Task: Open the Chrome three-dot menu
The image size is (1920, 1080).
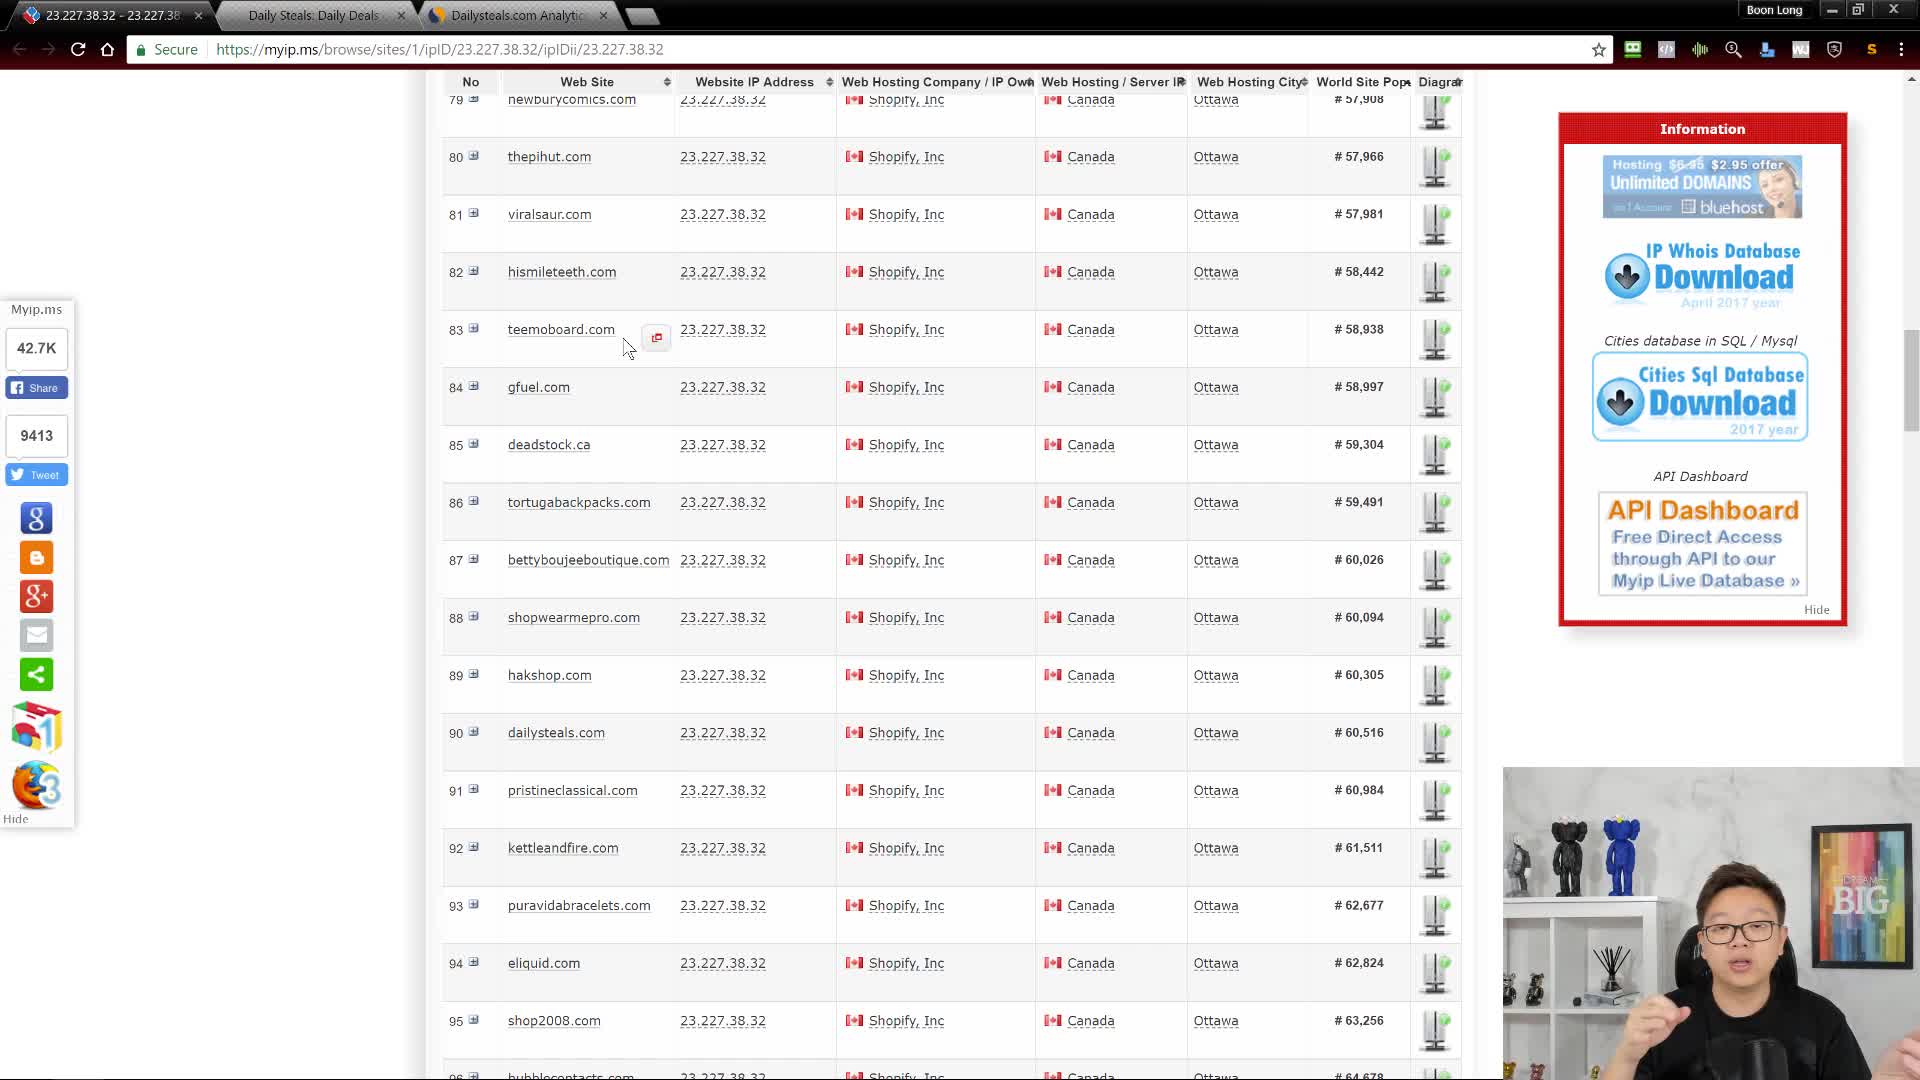Action: tap(1901, 49)
